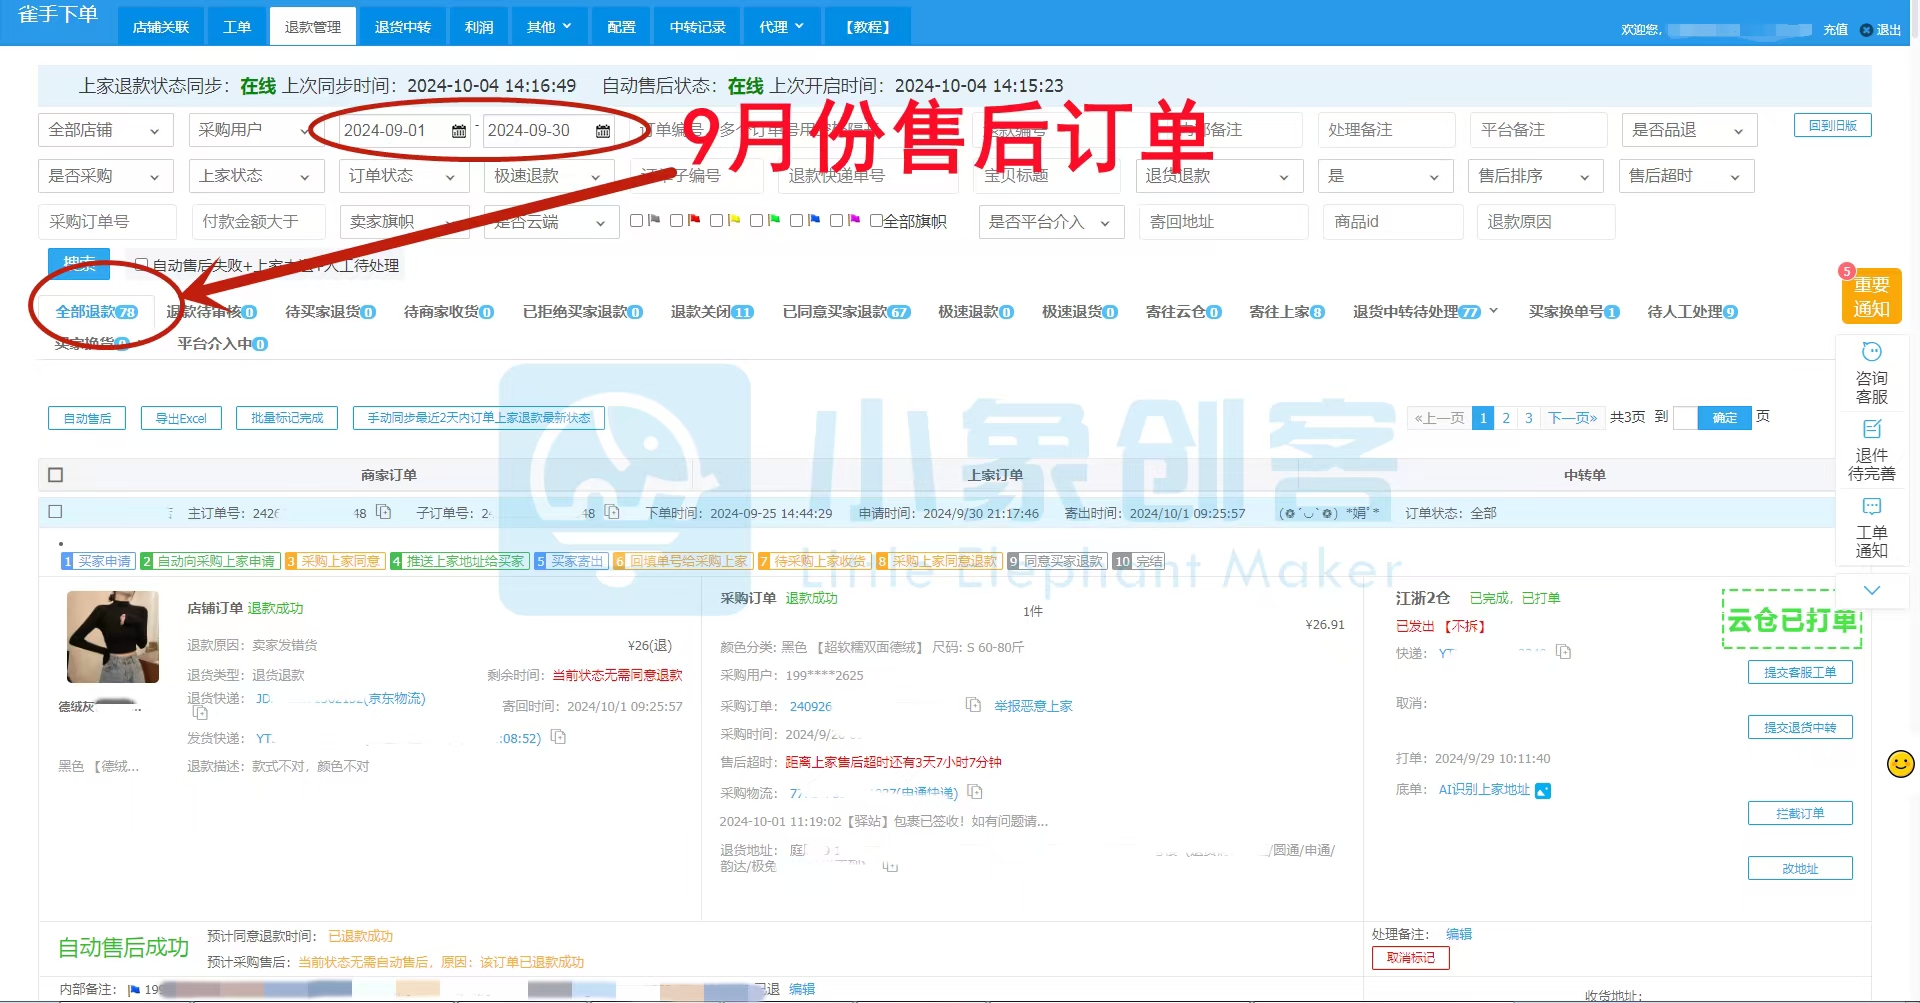The width and height of the screenshot is (1920, 1003).
Task: Focus the 商品id input field
Action: (x=1394, y=222)
